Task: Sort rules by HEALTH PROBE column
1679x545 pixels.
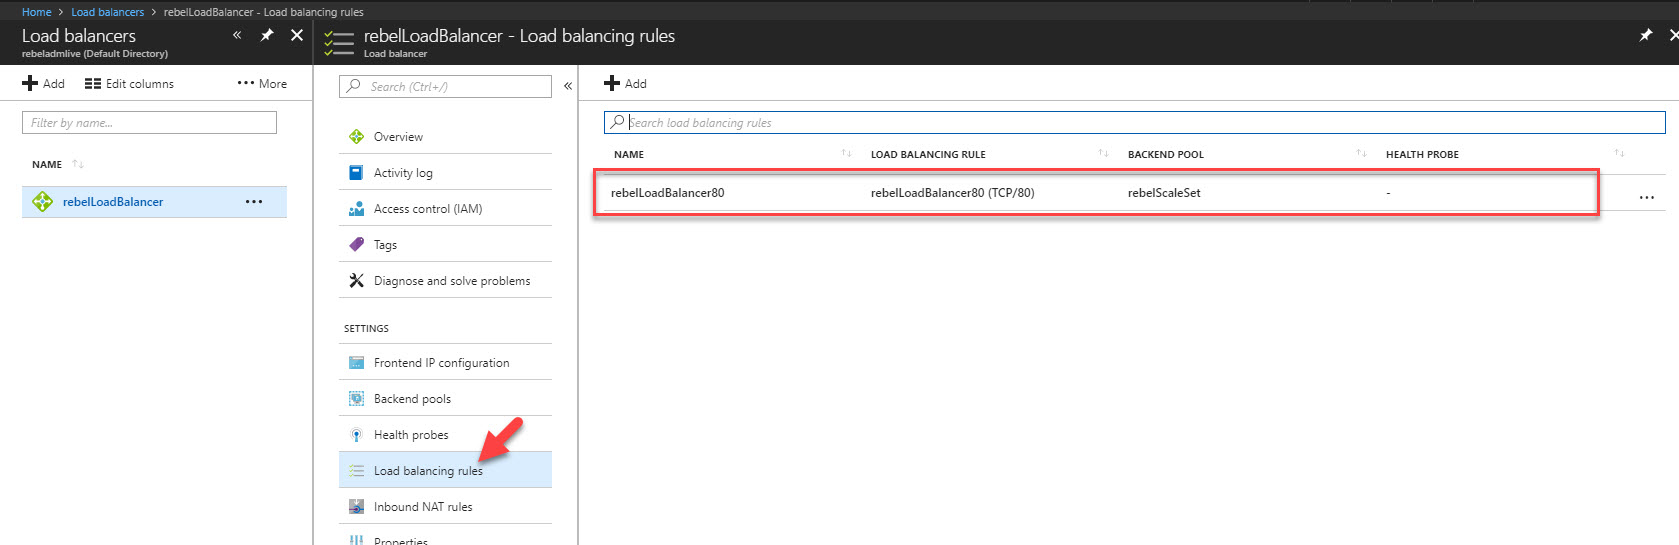Action: tap(1619, 154)
